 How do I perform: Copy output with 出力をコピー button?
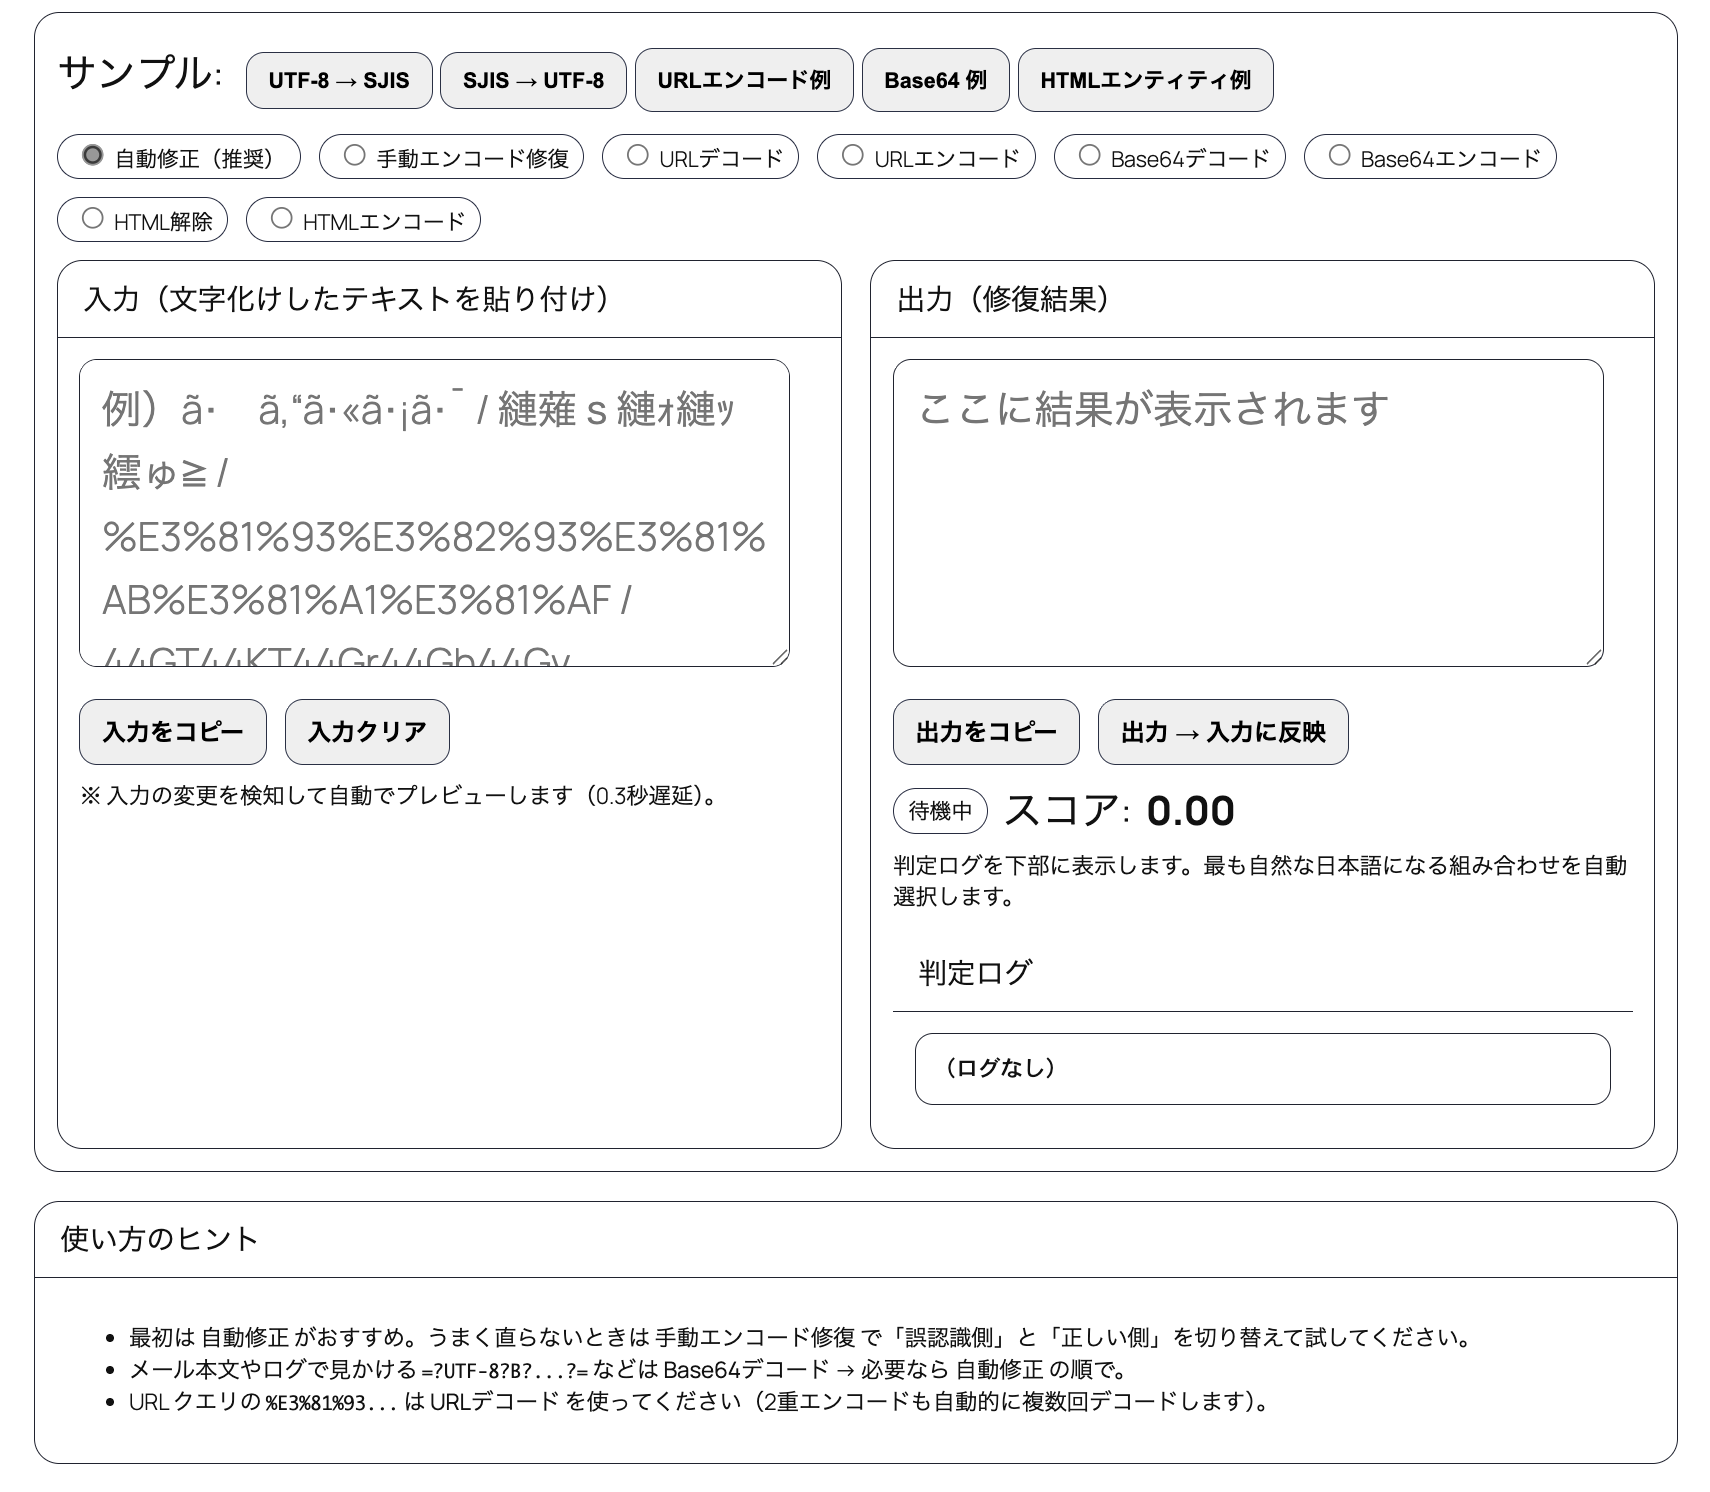[x=986, y=732]
